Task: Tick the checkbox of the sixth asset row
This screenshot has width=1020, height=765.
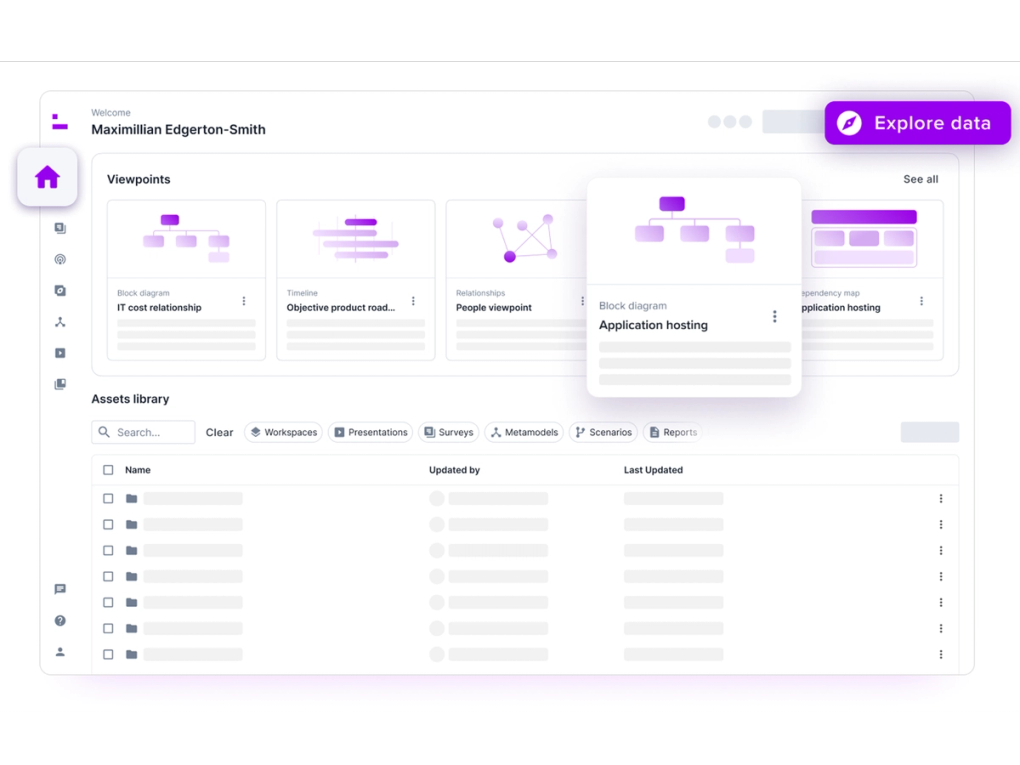Action: (x=108, y=629)
